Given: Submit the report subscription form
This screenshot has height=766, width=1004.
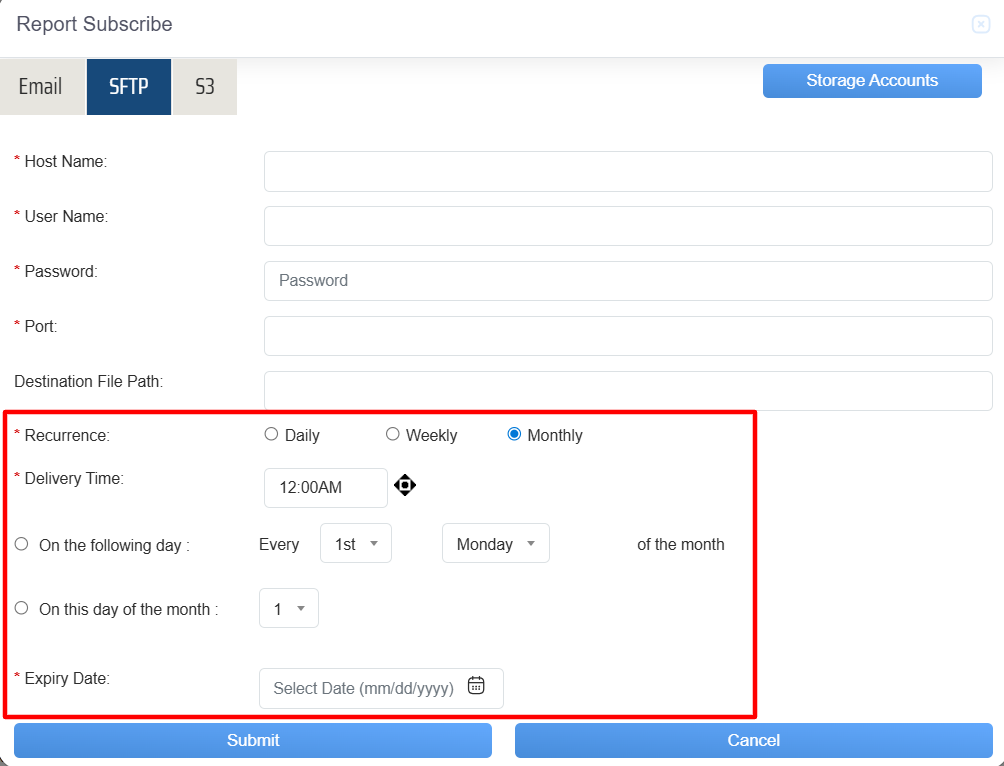Looking at the screenshot, I should pos(253,740).
